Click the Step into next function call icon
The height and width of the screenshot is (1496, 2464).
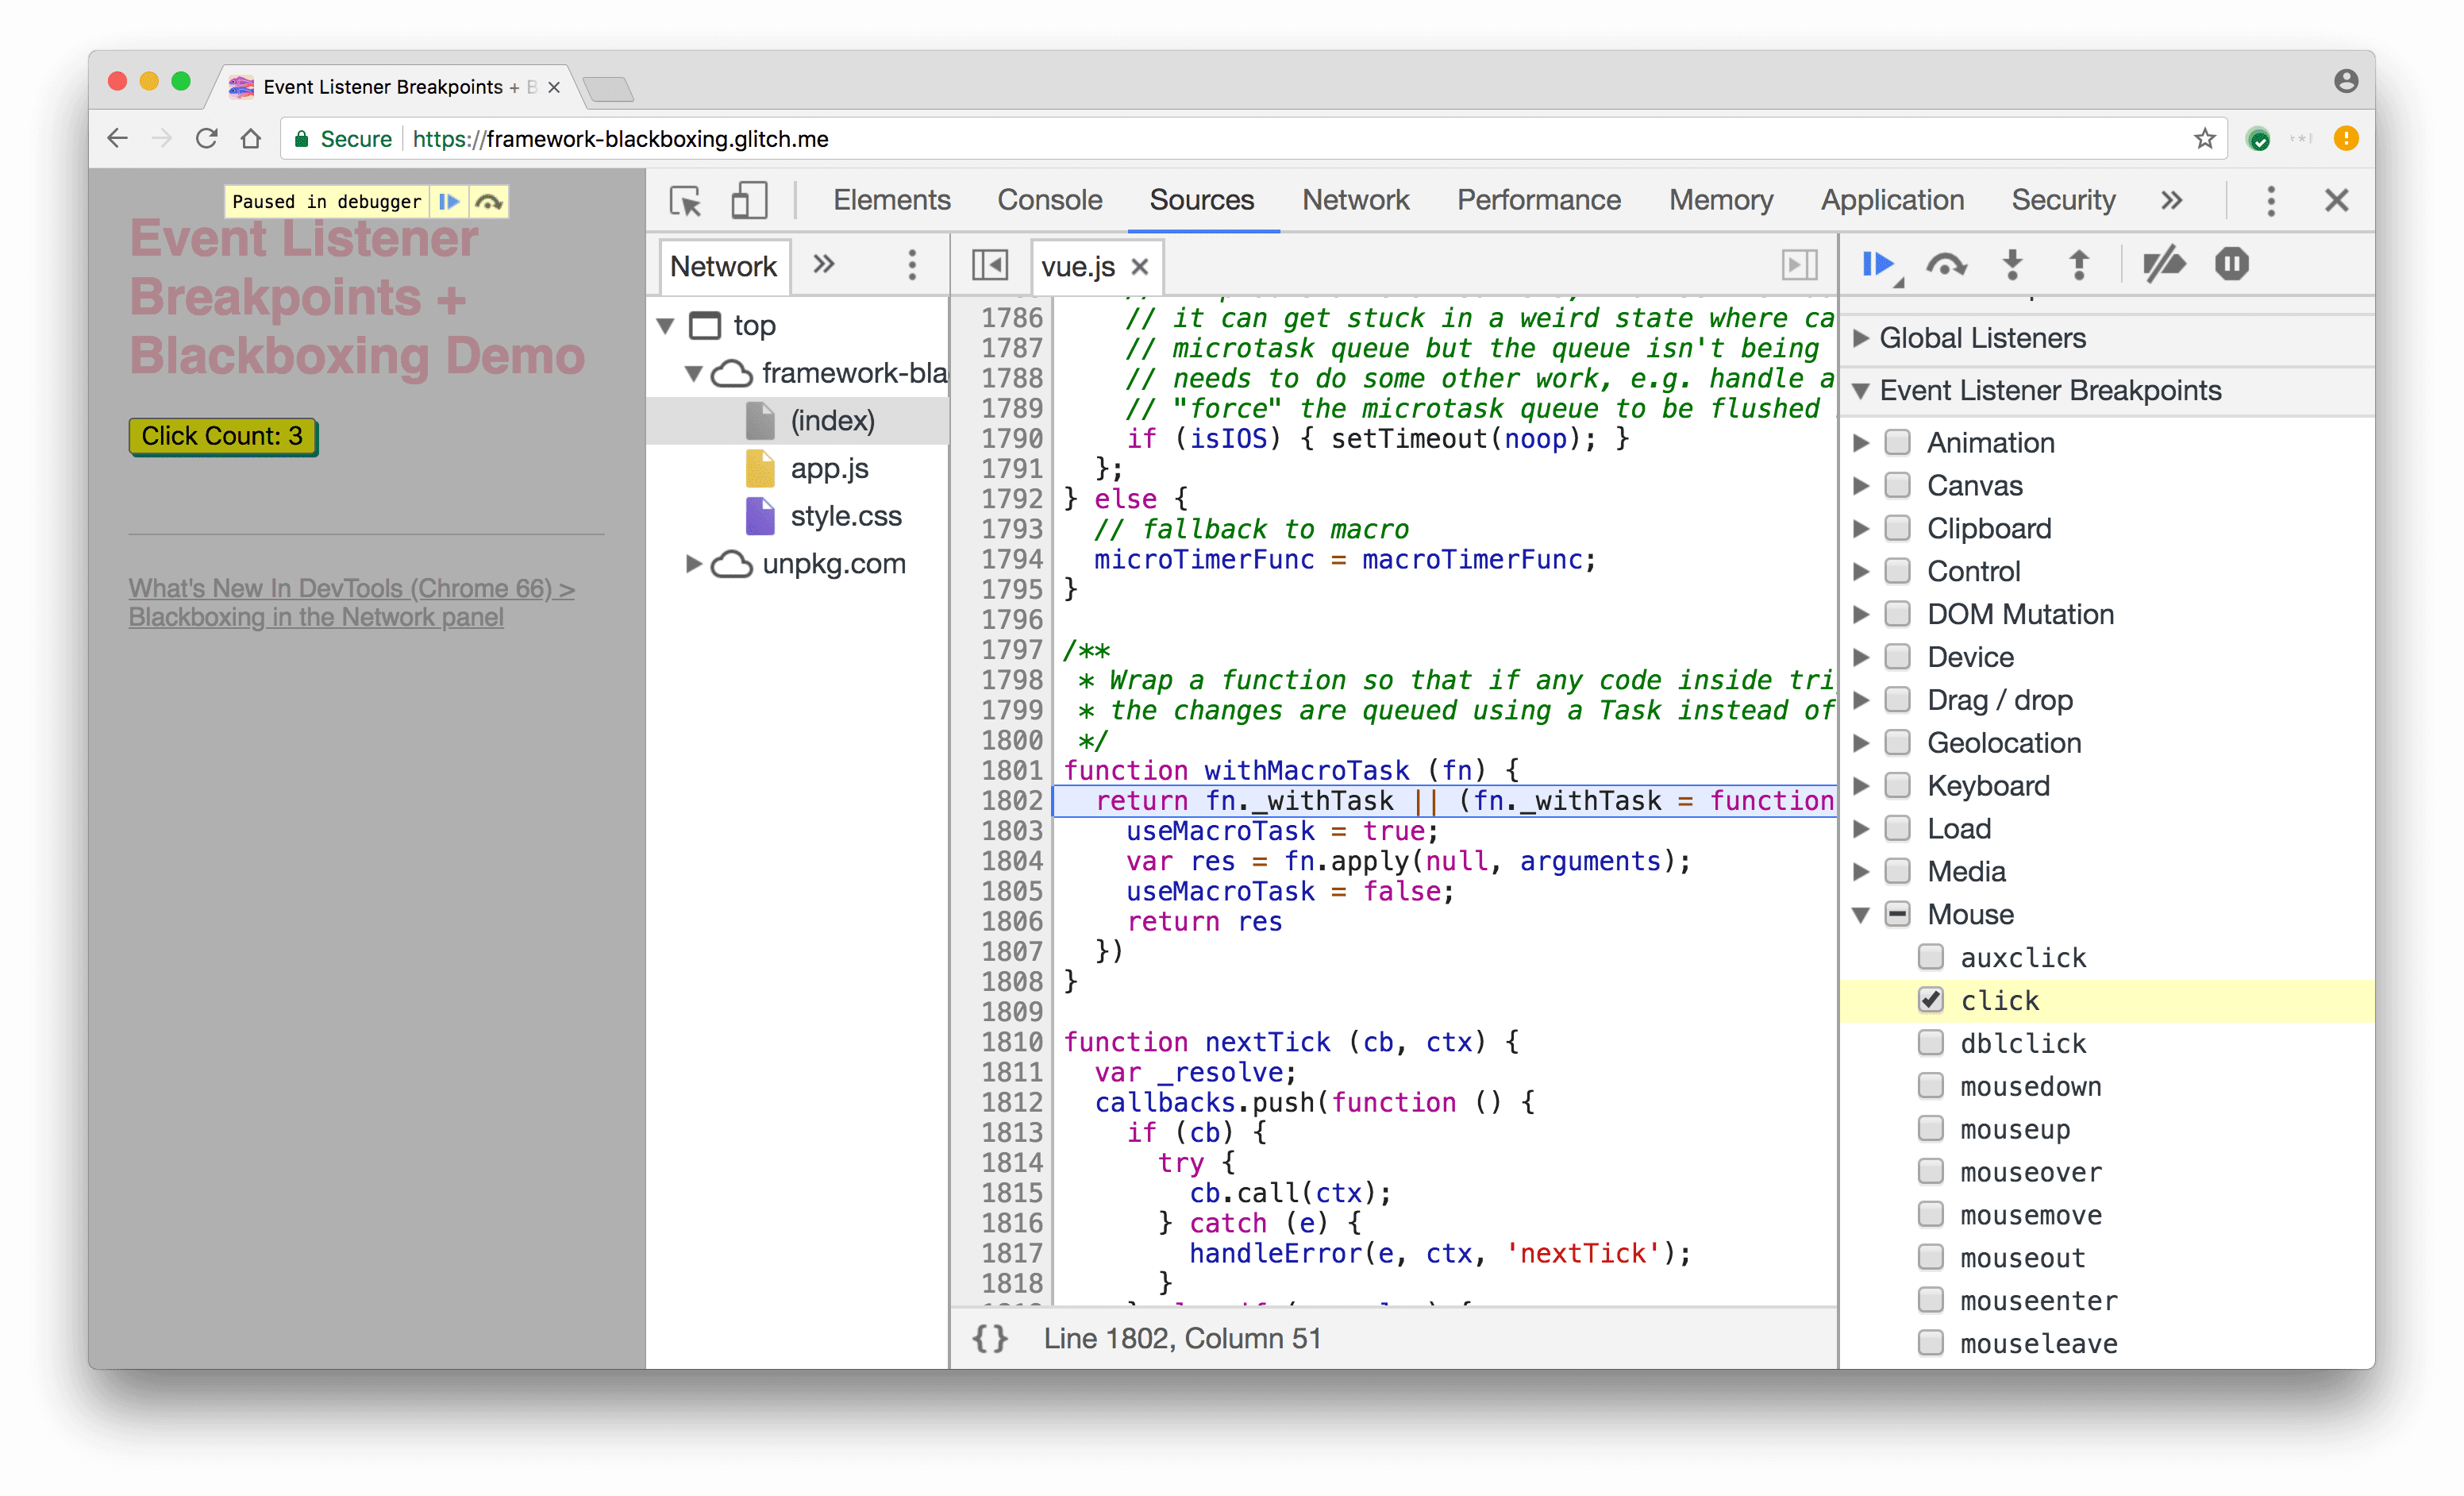(2012, 264)
